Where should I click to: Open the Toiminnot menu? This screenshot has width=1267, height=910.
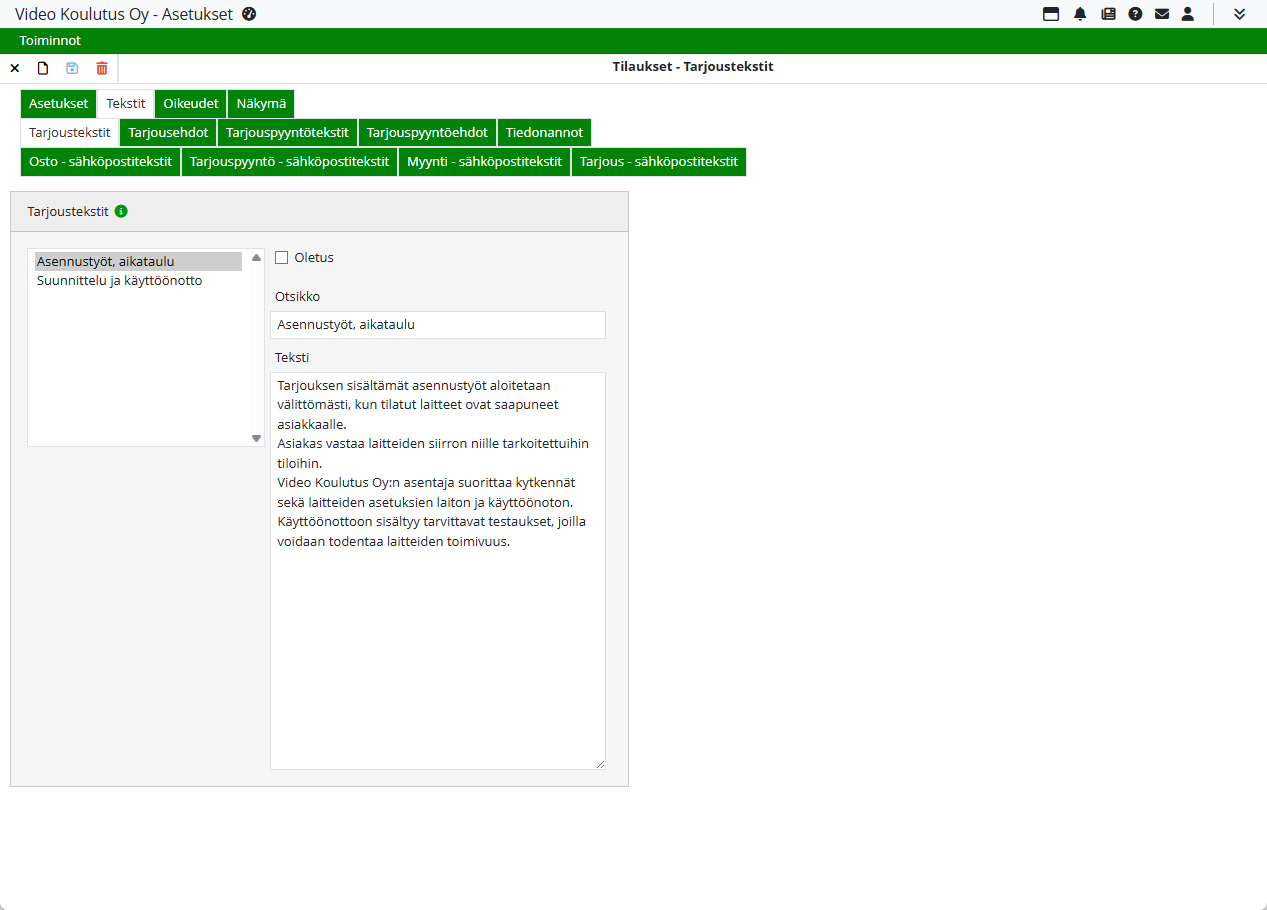click(50, 41)
